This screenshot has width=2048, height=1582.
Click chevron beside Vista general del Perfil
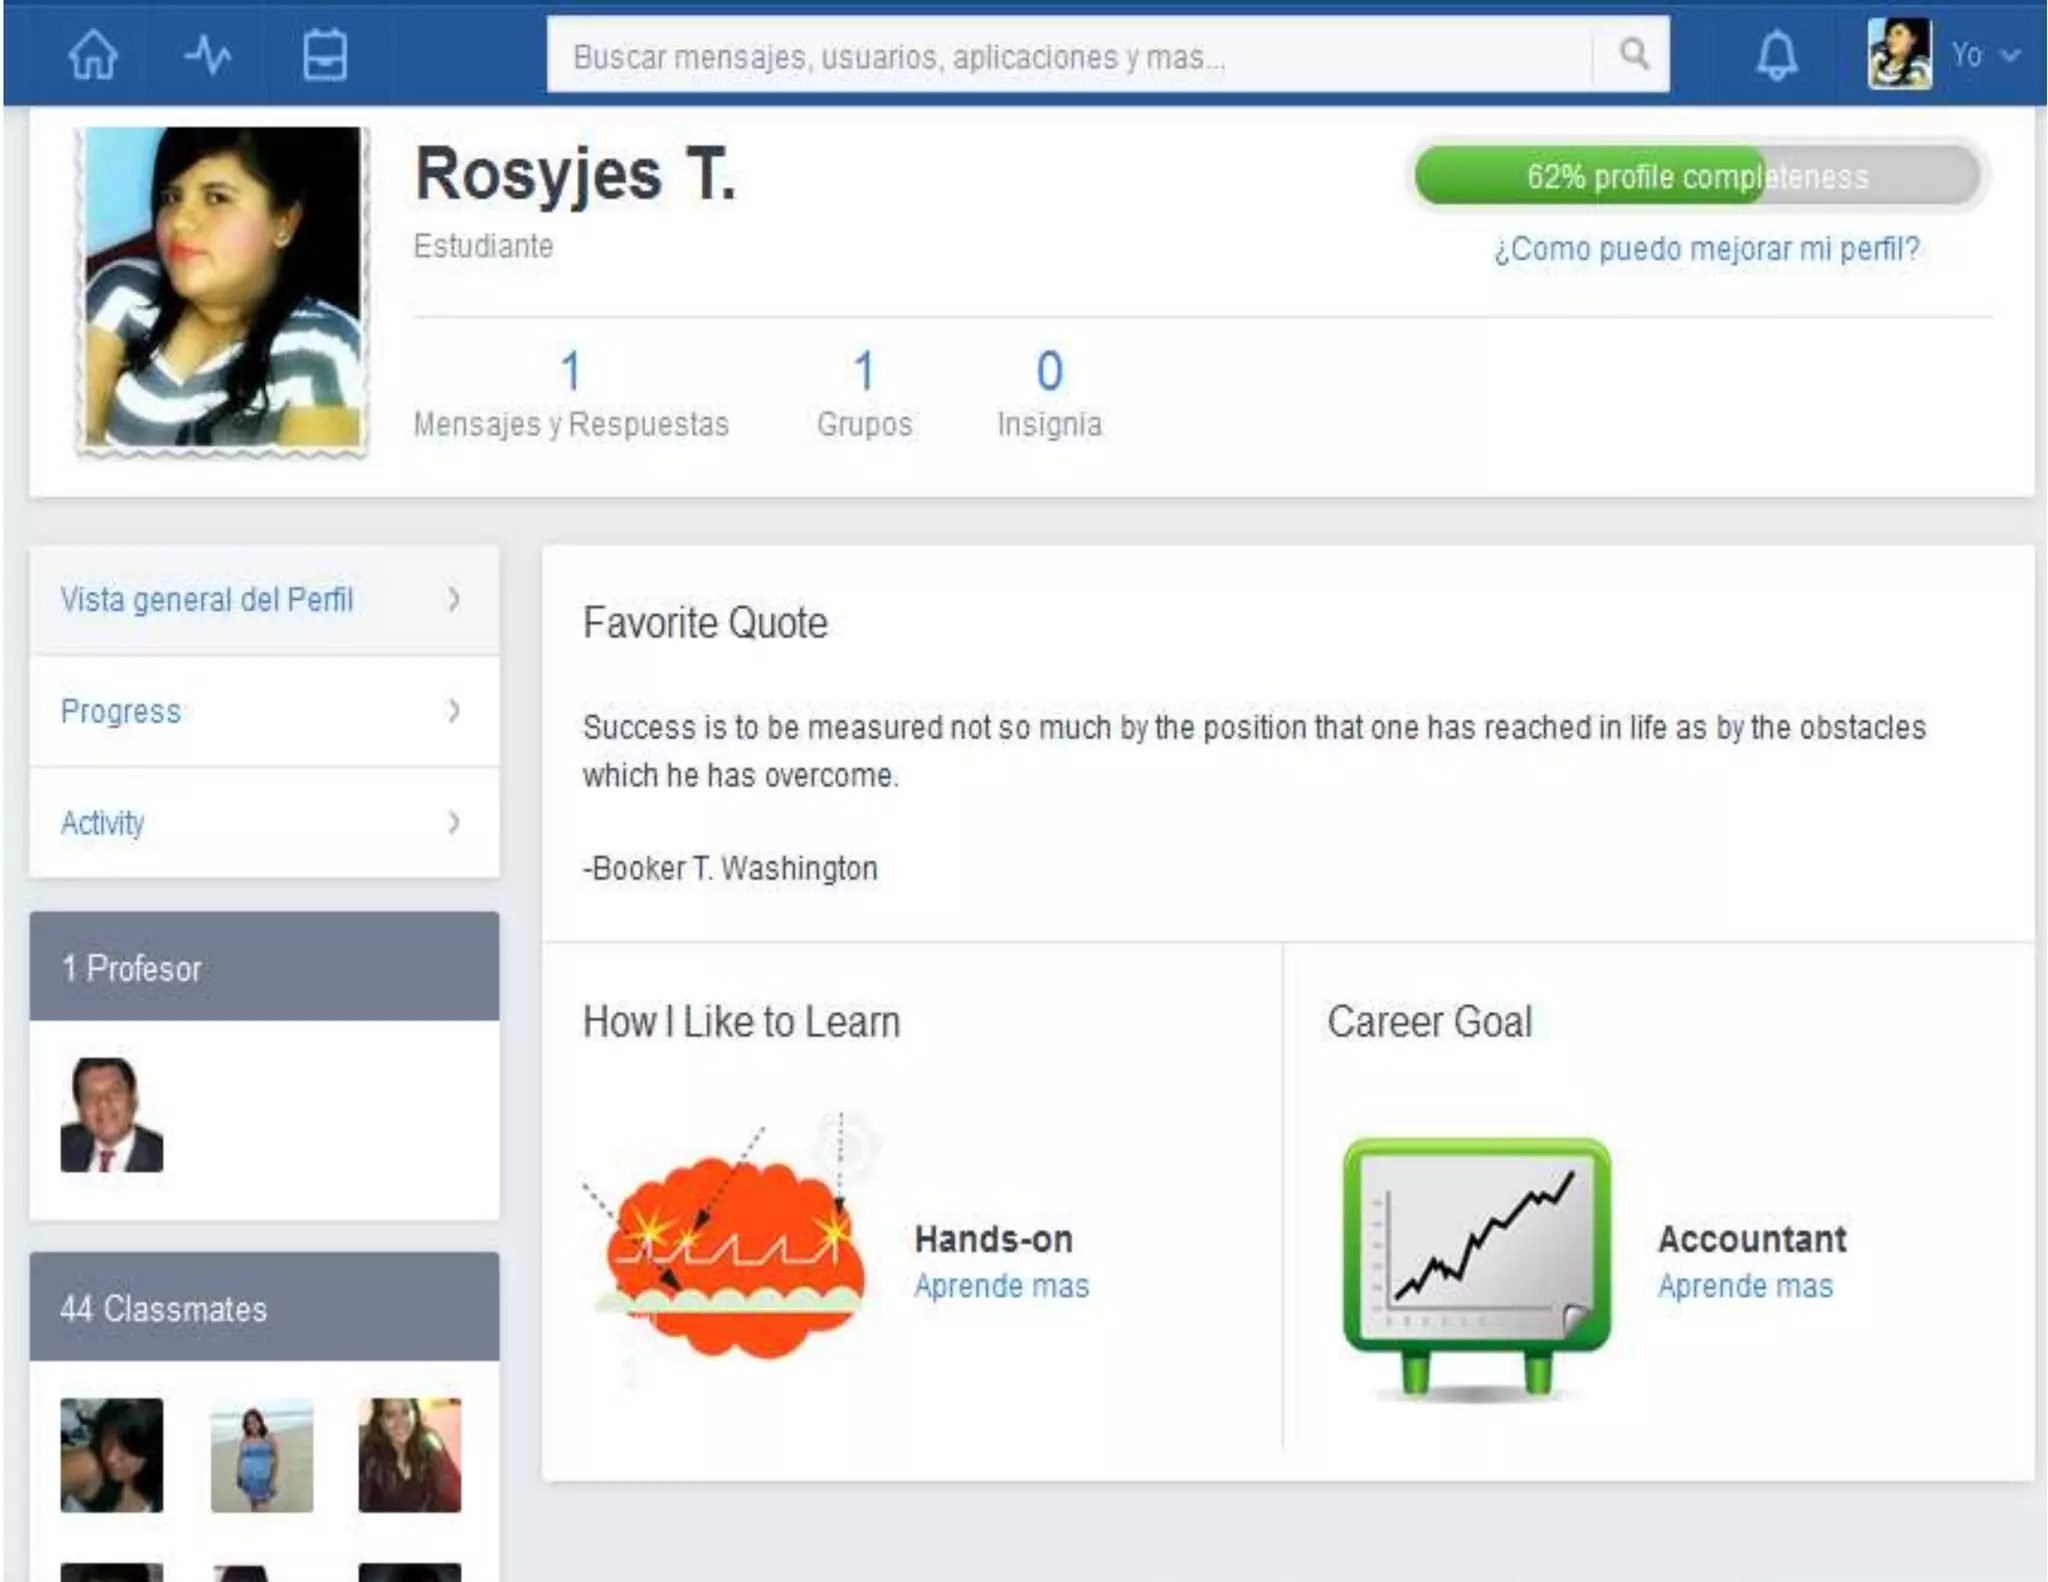point(454,599)
